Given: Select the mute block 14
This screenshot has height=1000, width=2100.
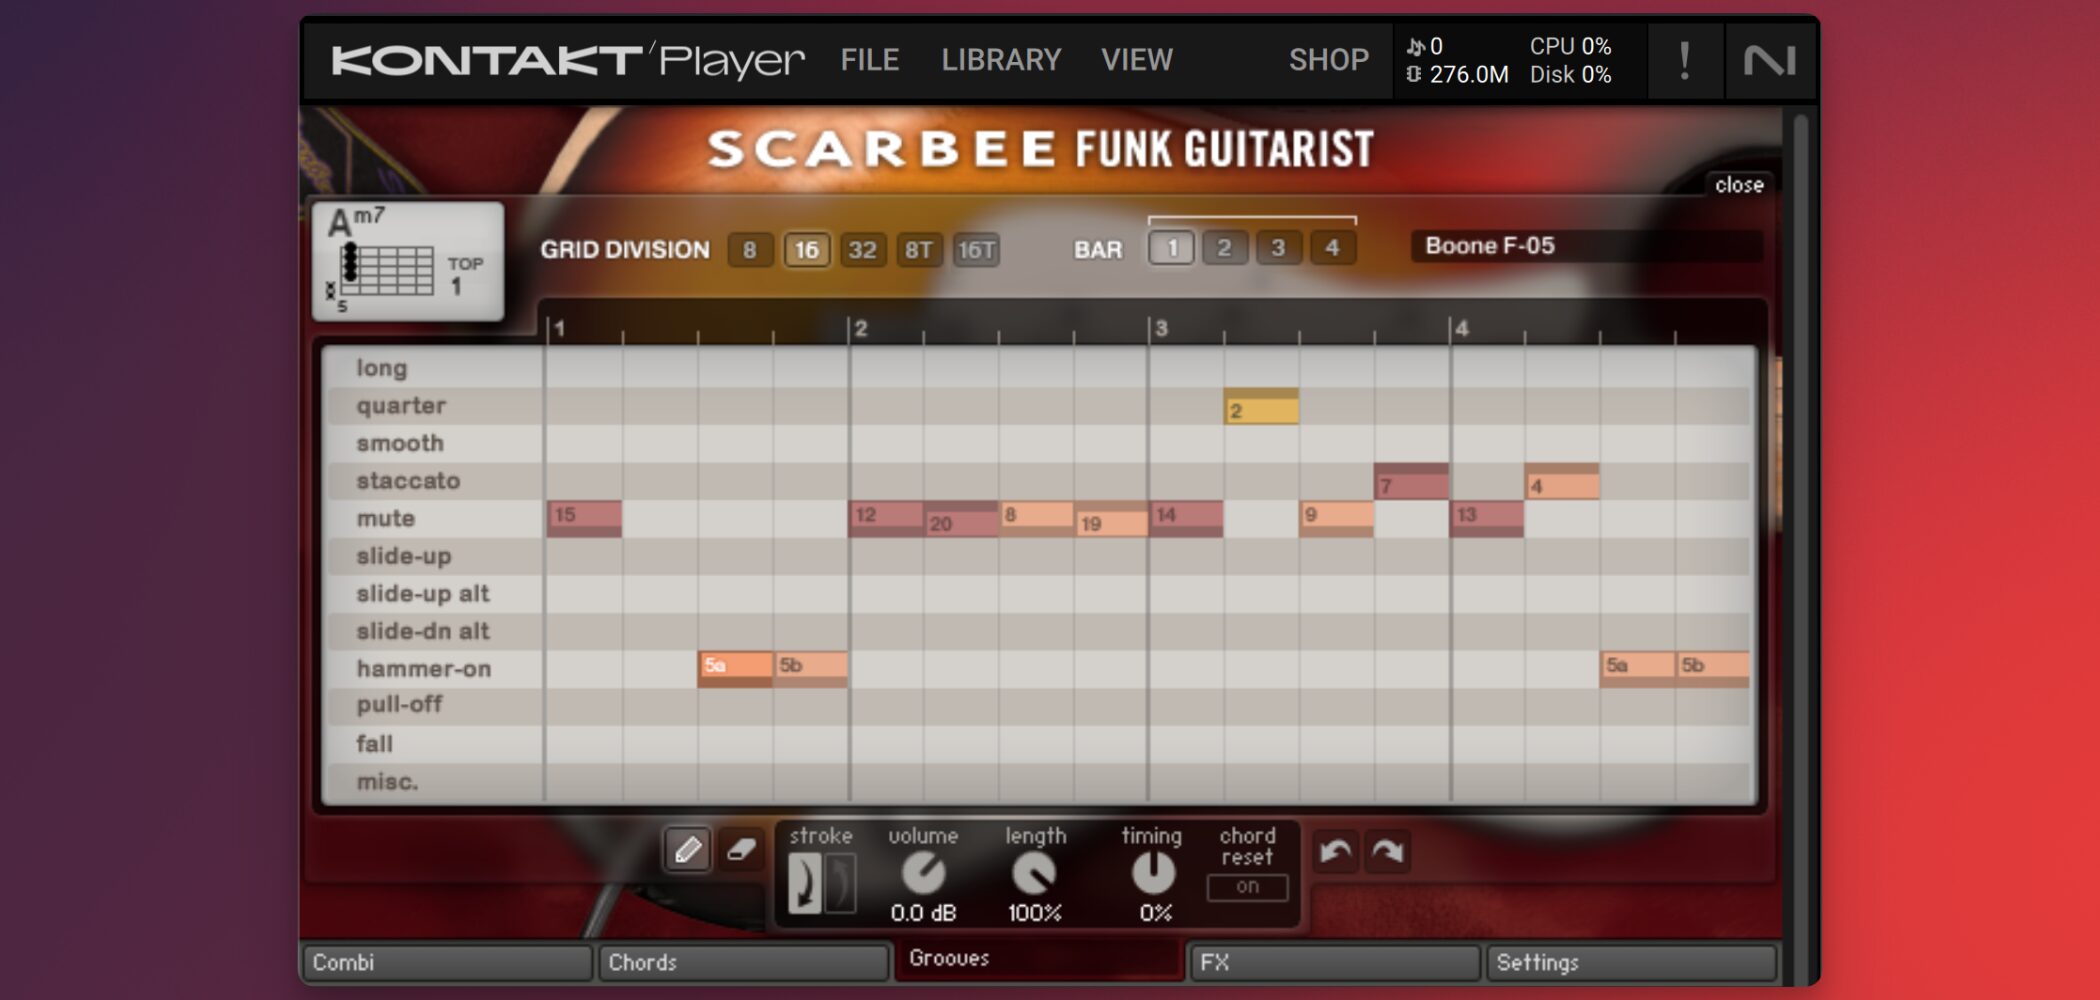Looking at the screenshot, I should pyautogui.click(x=1187, y=519).
